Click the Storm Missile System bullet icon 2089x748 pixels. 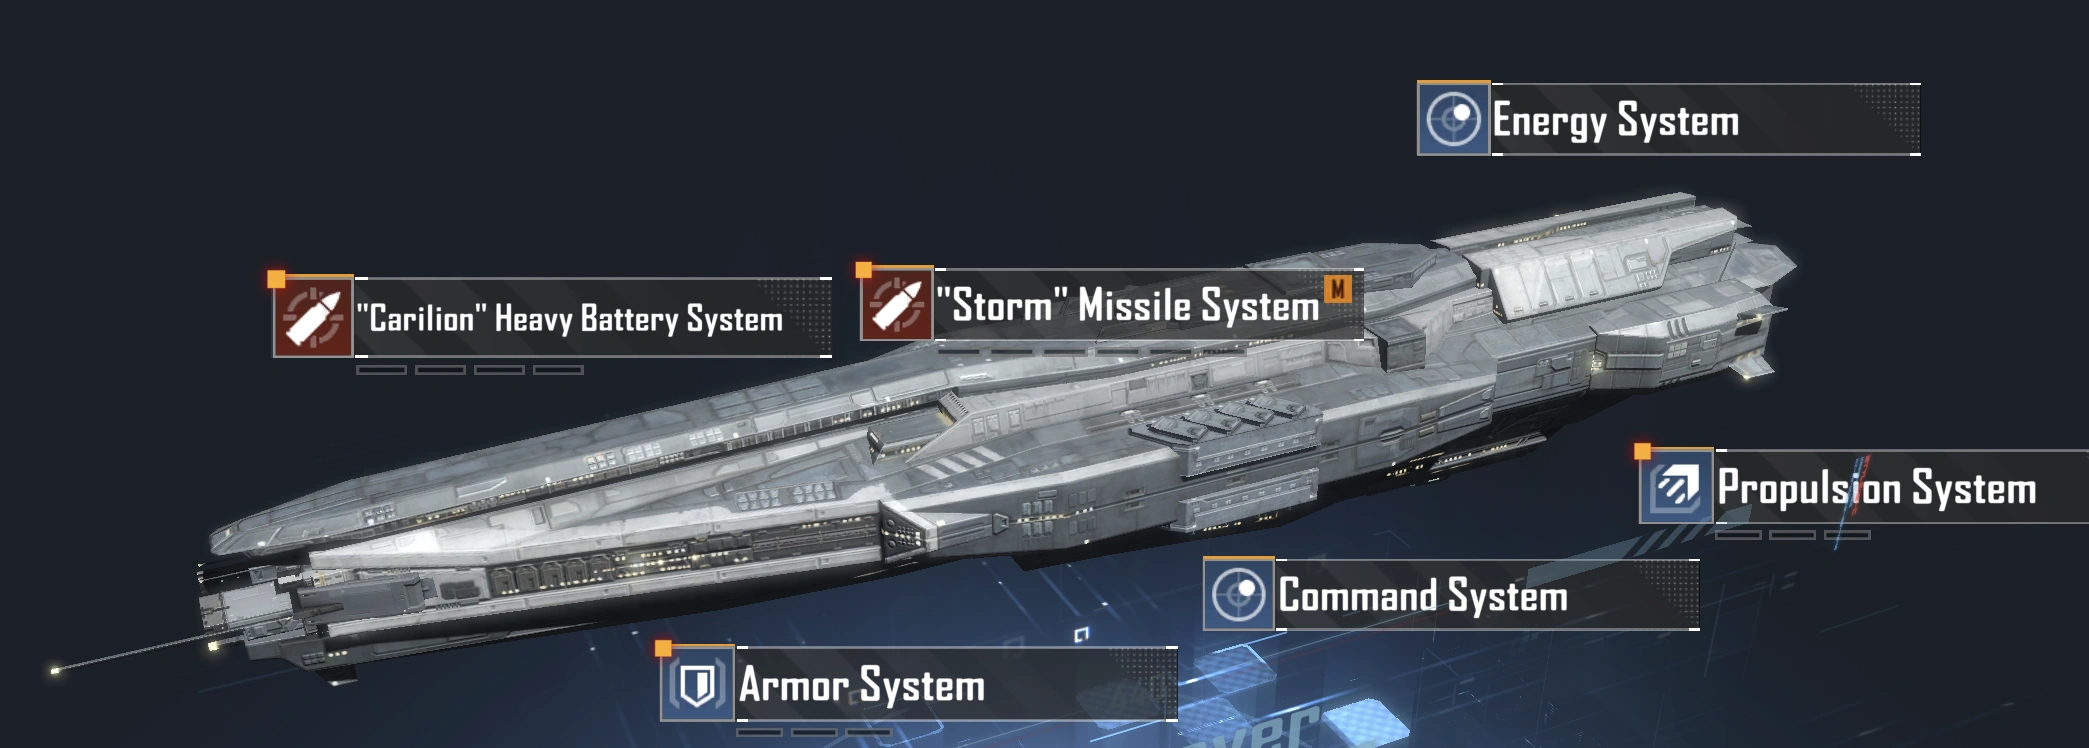[897, 304]
